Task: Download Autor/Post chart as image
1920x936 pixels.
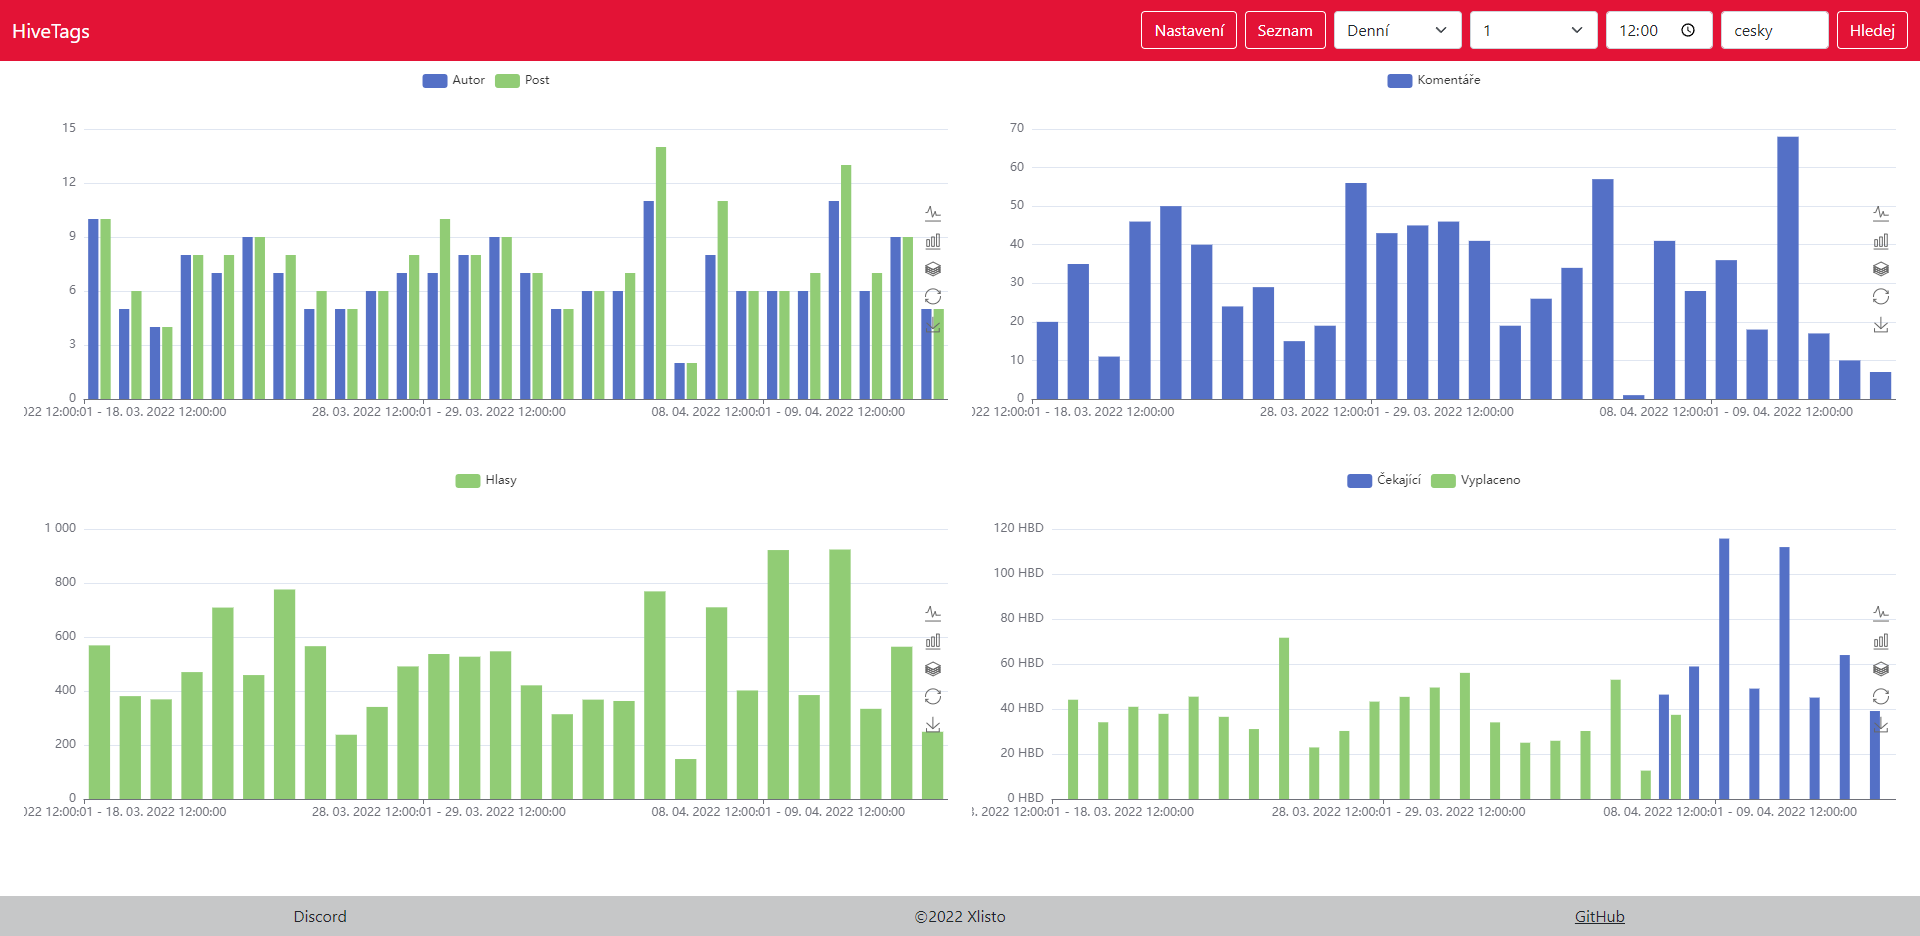Action: coord(933,325)
